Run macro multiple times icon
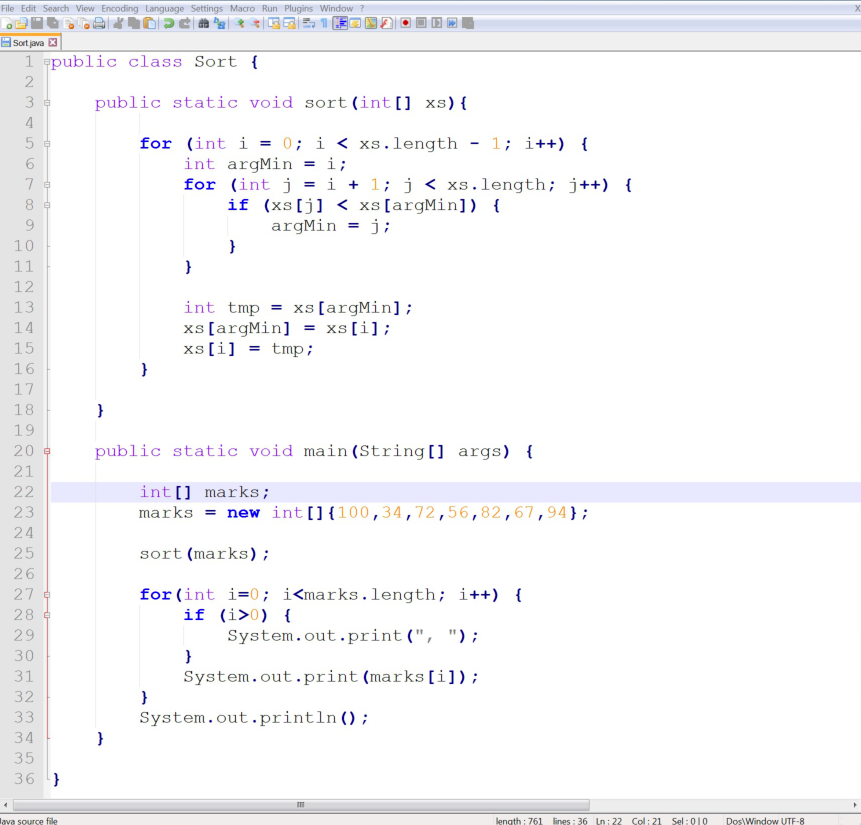Viewport: 861px width, 825px height. pos(452,23)
